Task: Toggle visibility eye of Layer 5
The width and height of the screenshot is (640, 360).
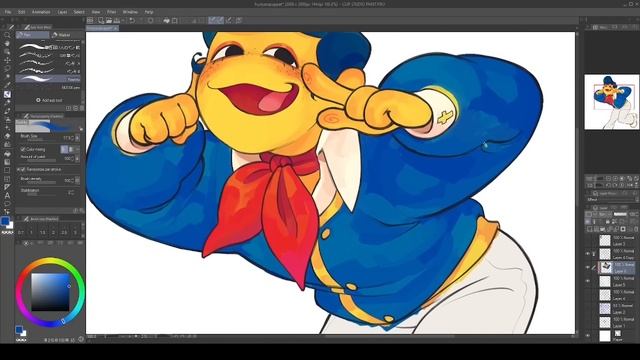Action: [x=588, y=281]
